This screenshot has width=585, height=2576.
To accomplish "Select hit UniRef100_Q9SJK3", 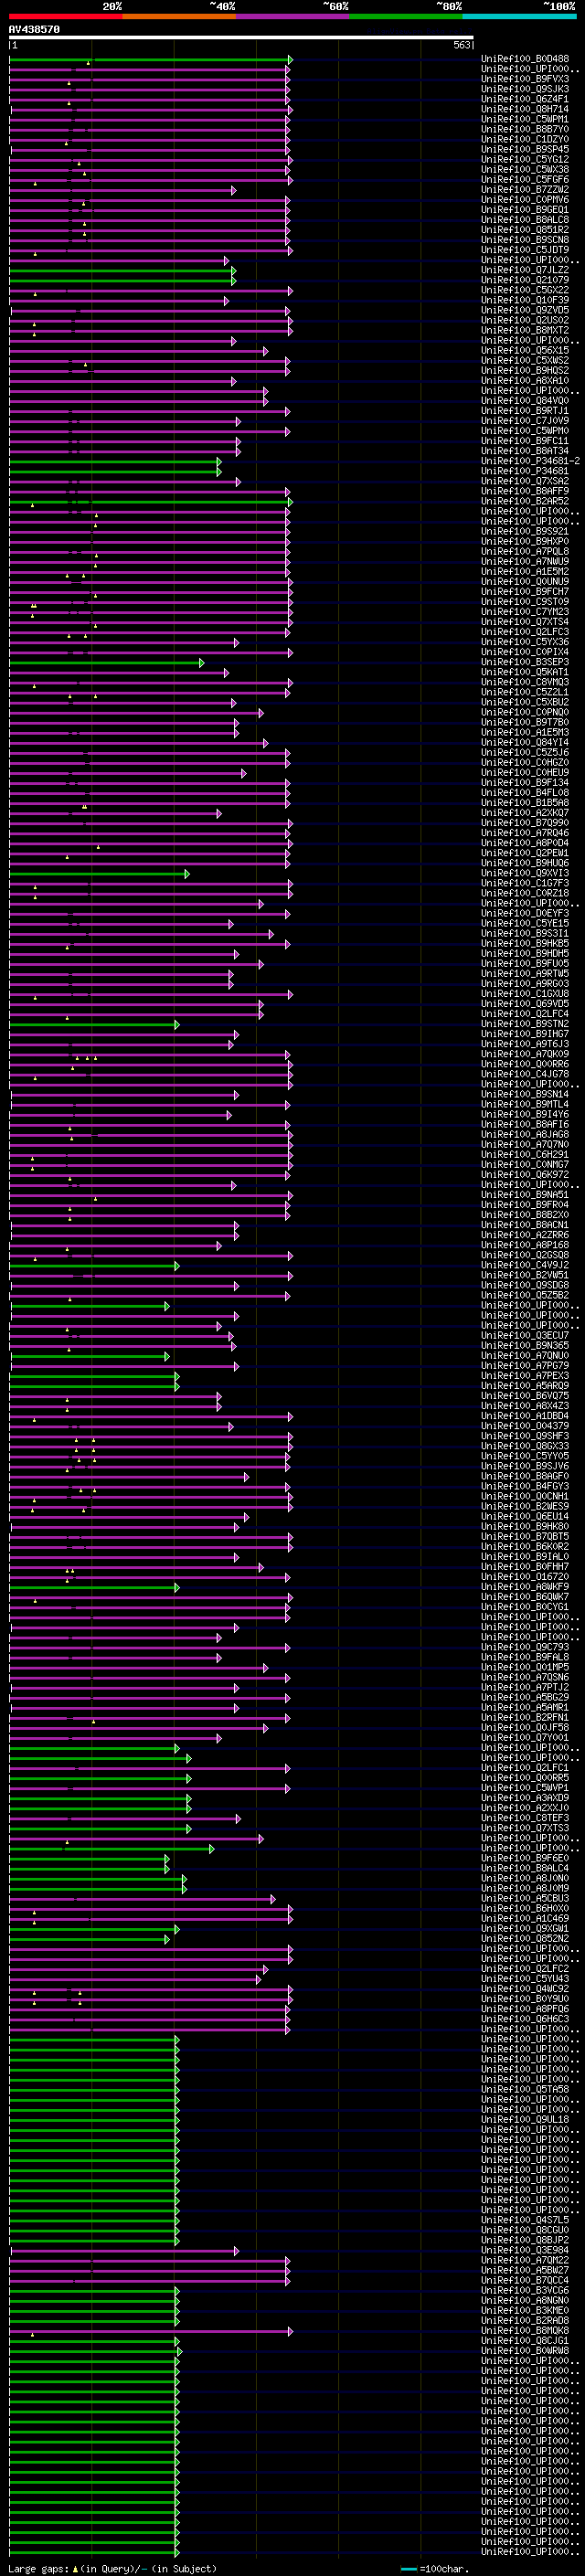I will [525, 89].
